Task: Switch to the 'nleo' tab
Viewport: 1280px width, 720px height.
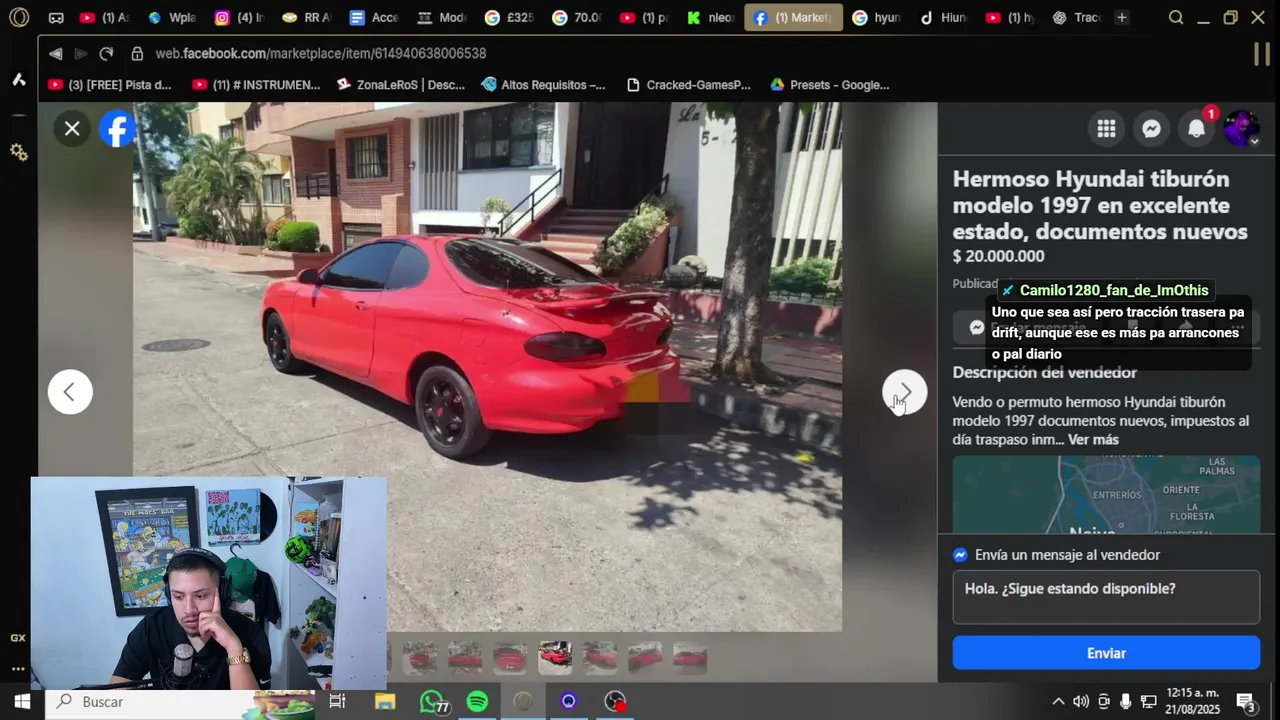Action: pyautogui.click(x=709, y=18)
